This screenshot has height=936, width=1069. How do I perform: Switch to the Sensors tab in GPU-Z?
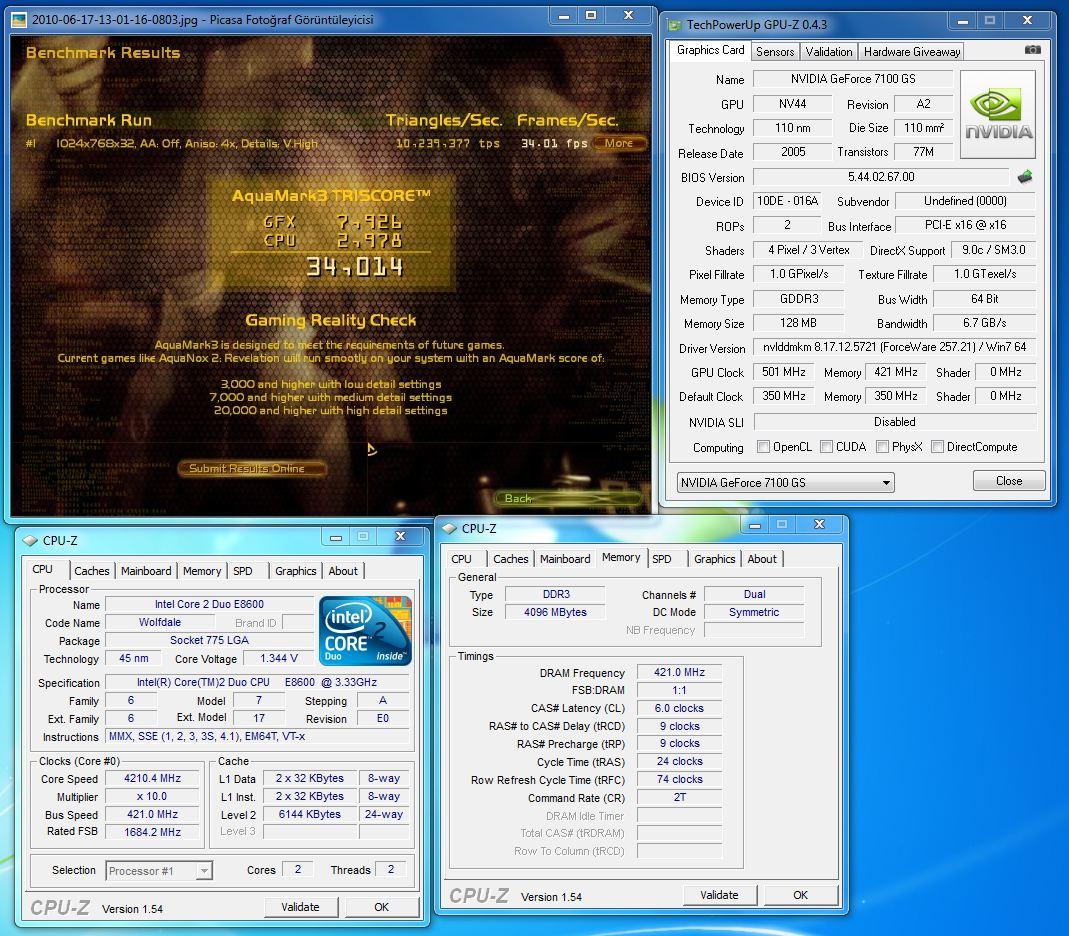pos(774,52)
